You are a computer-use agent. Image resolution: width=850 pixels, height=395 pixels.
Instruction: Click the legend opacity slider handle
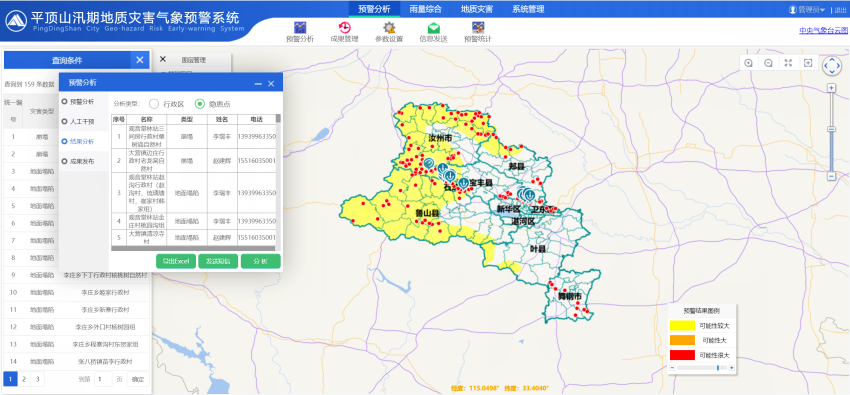[718, 368]
